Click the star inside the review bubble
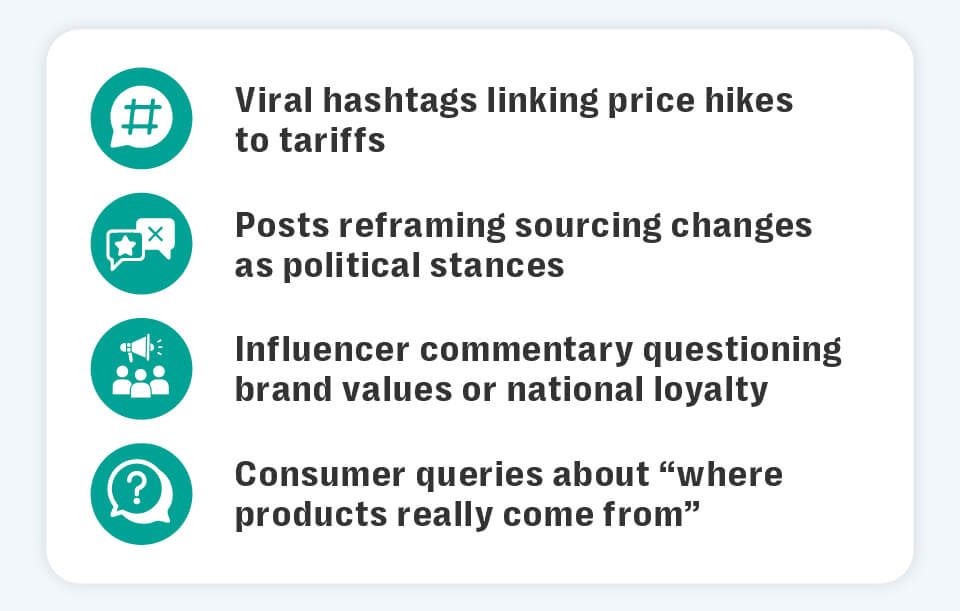The width and height of the screenshot is (960, 611). pyautogui.click(x=127, y=245)
